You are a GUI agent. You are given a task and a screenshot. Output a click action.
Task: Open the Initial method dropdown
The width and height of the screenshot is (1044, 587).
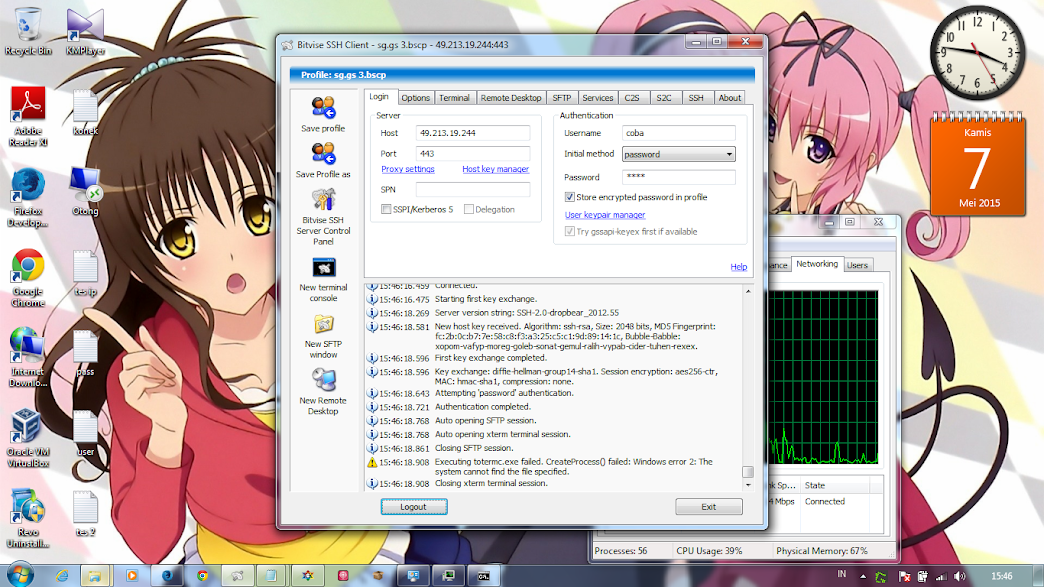click(x=678, y=154)
